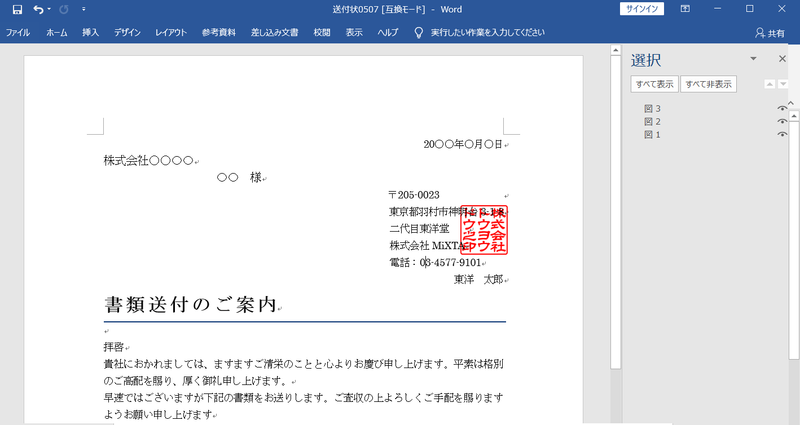Click the document scrollbar up arrow
This screenshot has width=800, height=425.
[x=616, y=50]
